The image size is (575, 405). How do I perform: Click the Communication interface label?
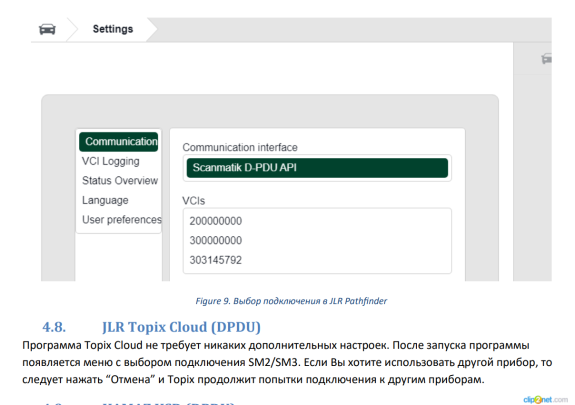240,147
